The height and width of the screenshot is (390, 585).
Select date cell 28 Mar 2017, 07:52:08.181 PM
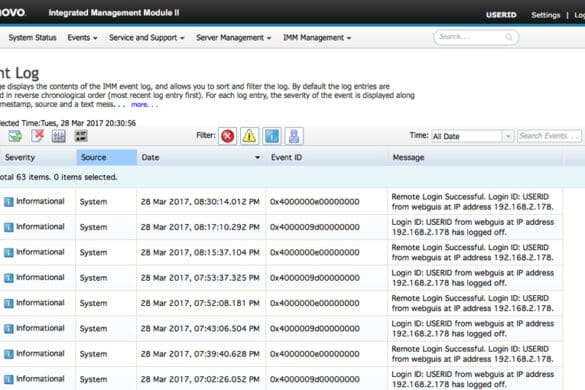[x=200, y=303]
